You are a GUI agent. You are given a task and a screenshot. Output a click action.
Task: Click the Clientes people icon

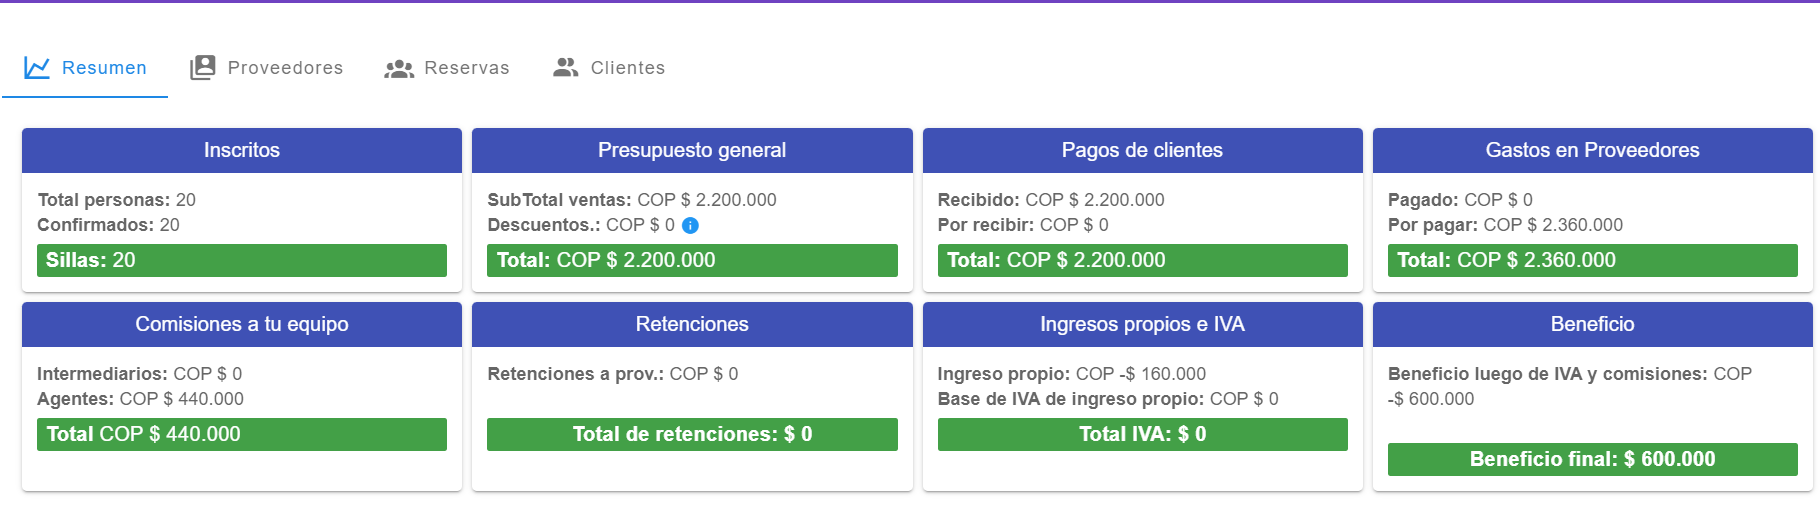pos(566,67)
